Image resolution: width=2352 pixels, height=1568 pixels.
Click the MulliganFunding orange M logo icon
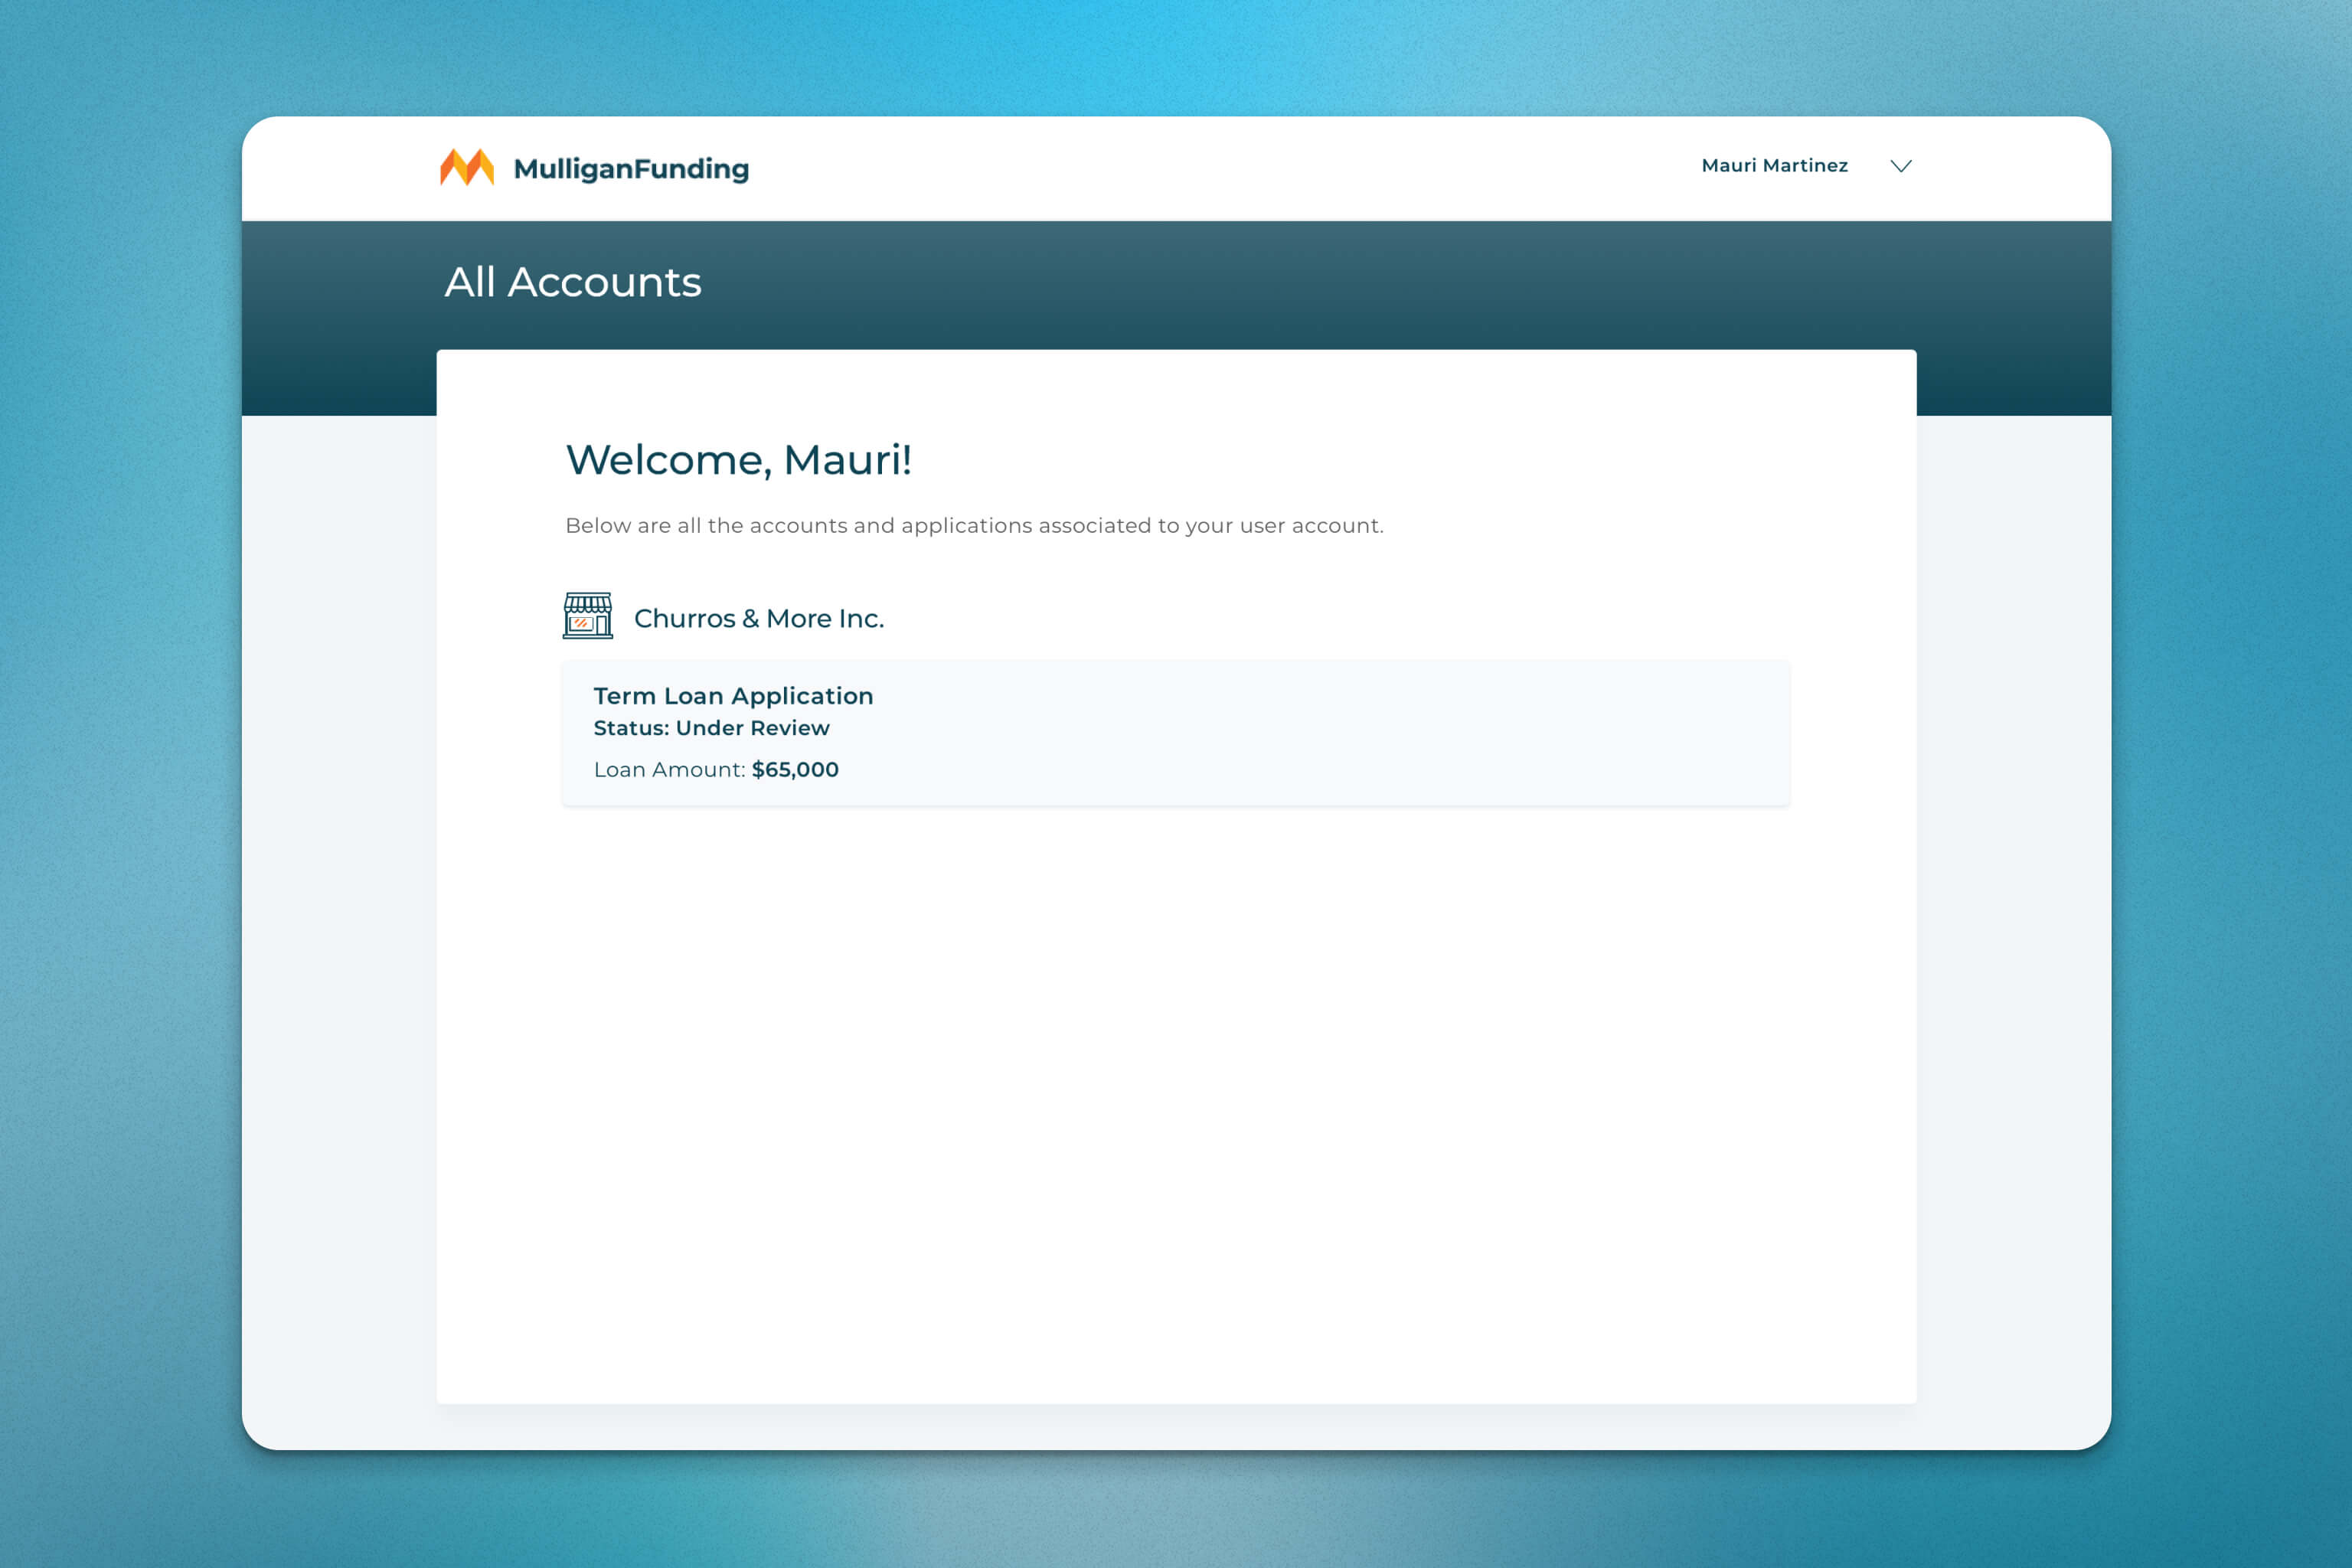467,167
